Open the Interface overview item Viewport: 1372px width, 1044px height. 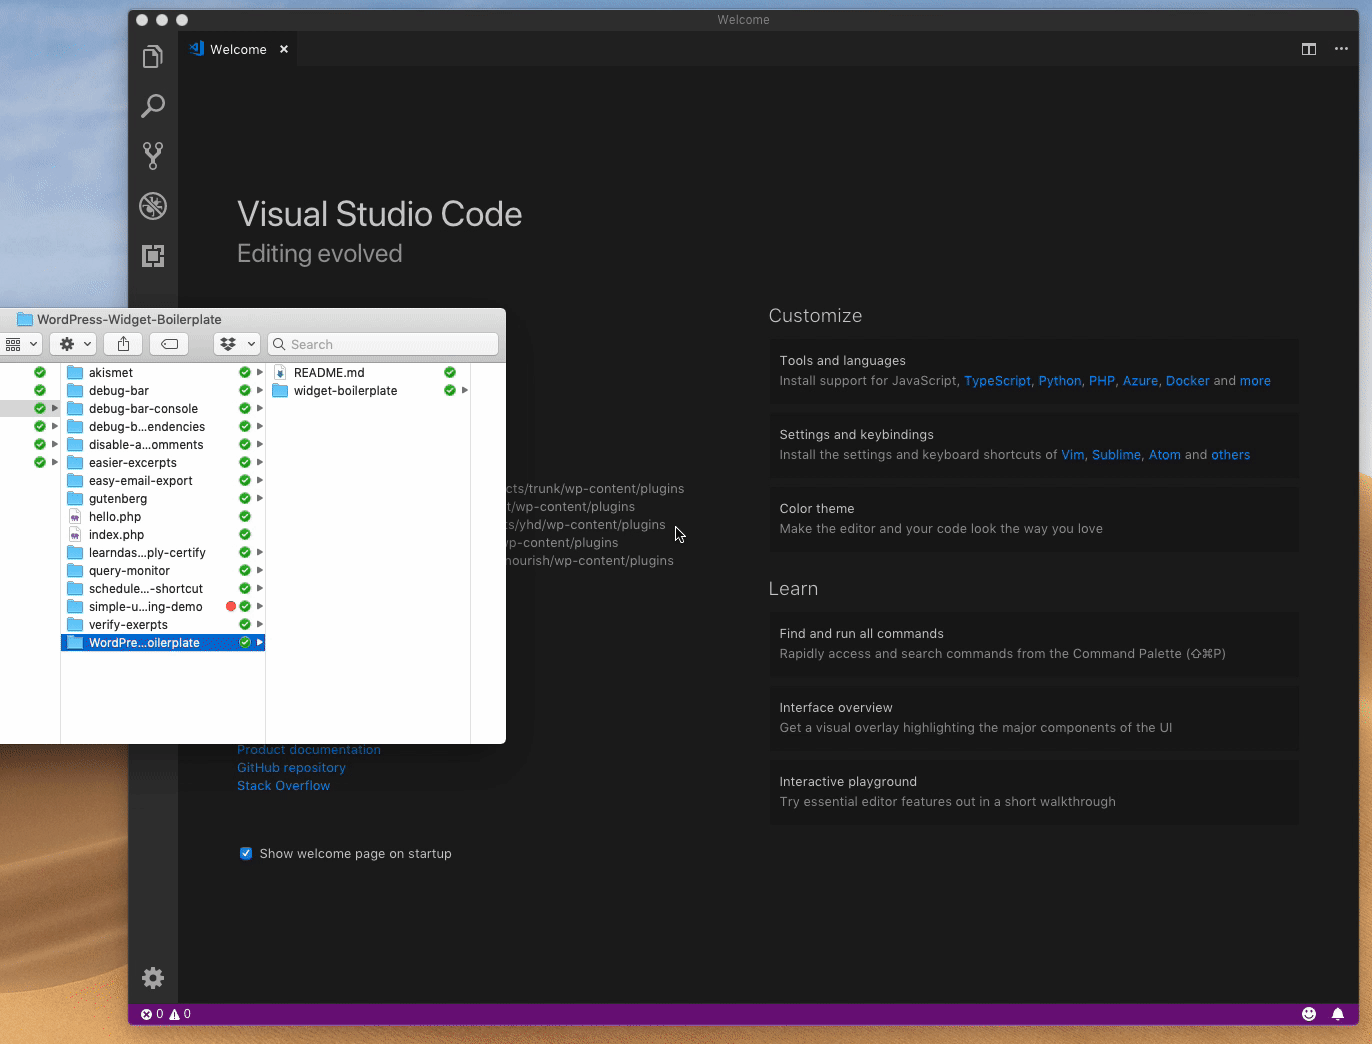[1034, 718]
